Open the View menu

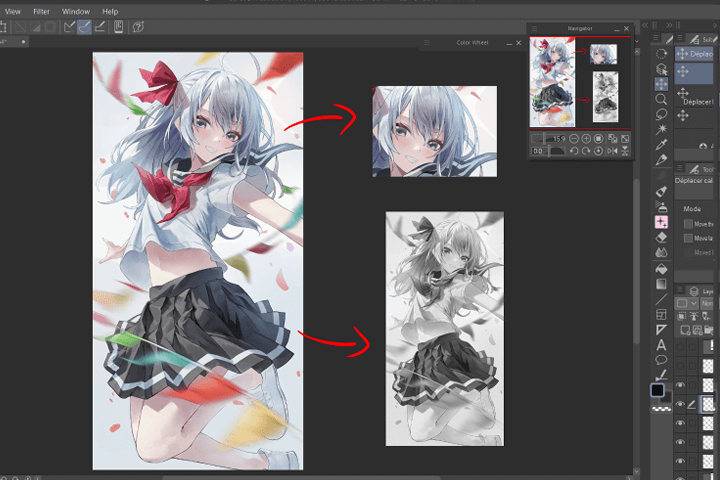coord(12,11)
